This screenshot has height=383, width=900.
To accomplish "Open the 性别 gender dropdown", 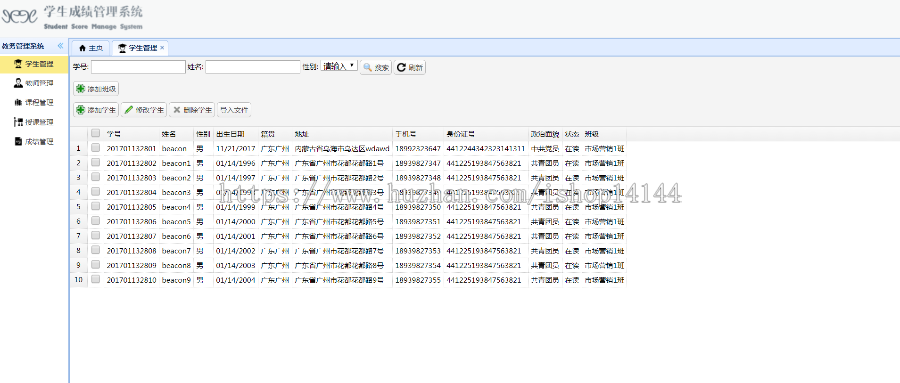I will 339,67.
